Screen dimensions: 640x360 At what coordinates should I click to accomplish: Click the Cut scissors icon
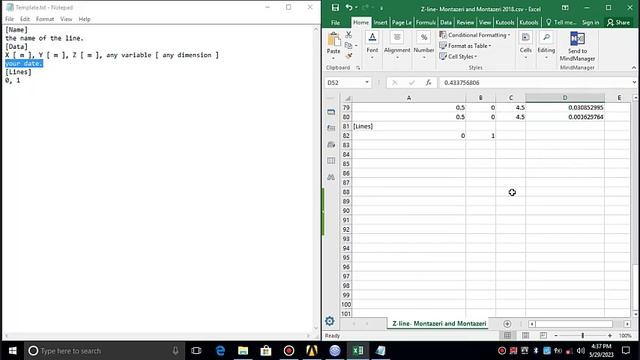coord(349,35)
